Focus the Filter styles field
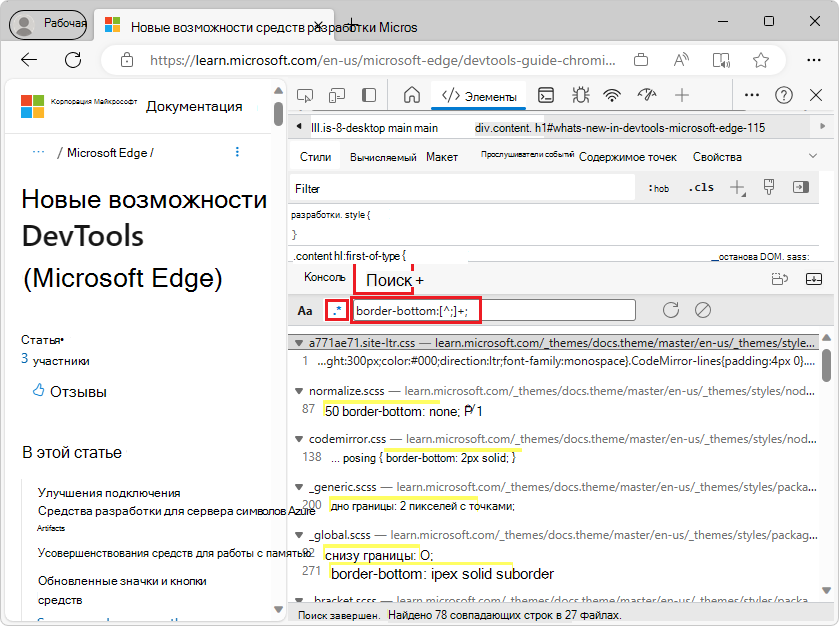The width and height of the screenshot is (839, 626). point(463,188)
